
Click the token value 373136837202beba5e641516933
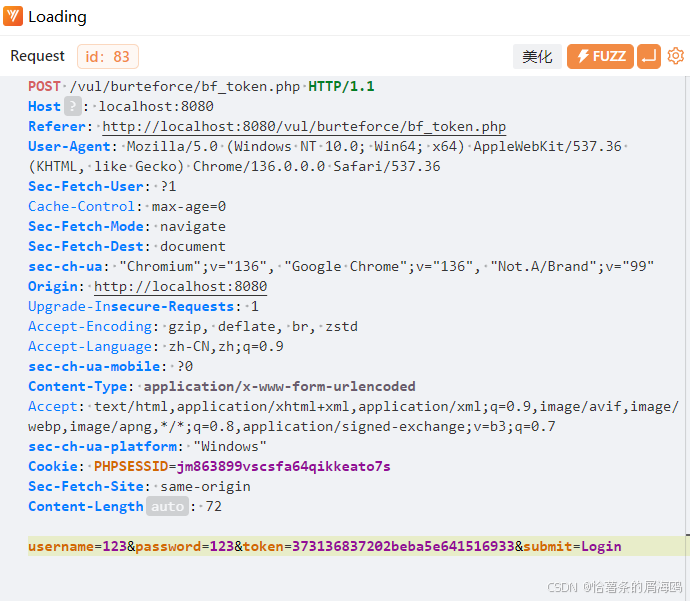click(403, 546)
